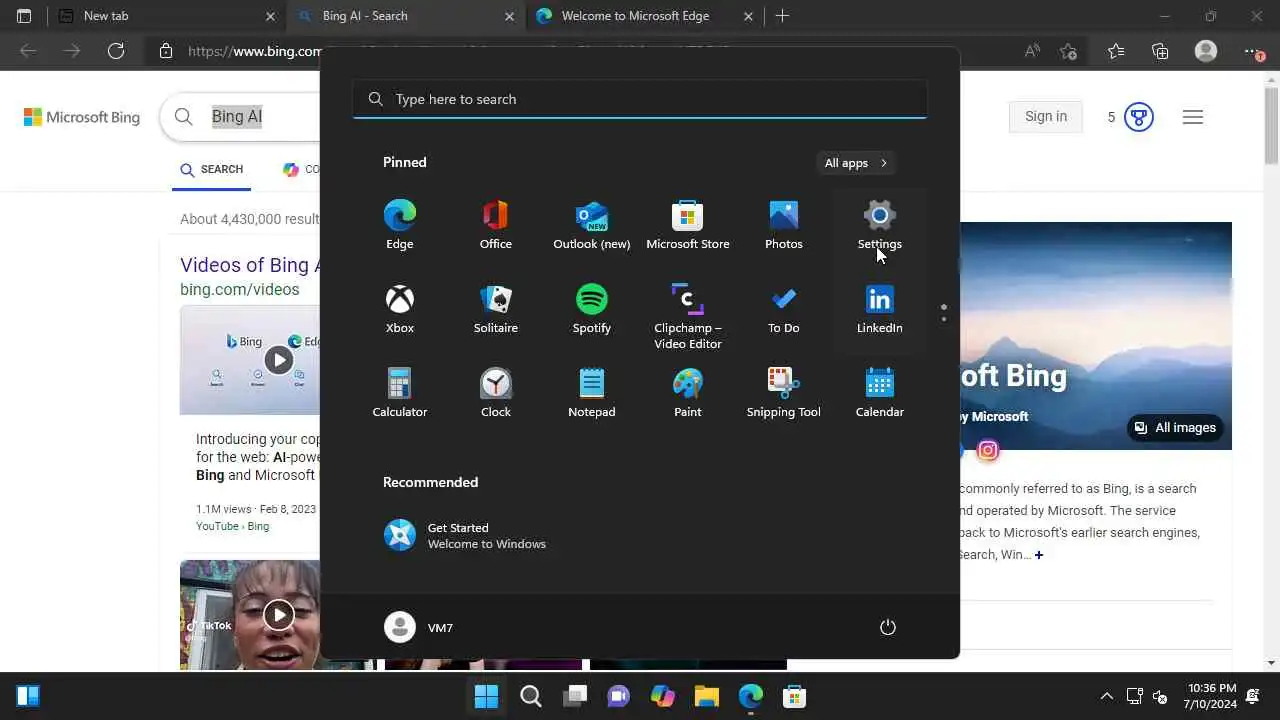Open the Edge profile icon
1280x720 pixels.
click(x=1206, y=51)
